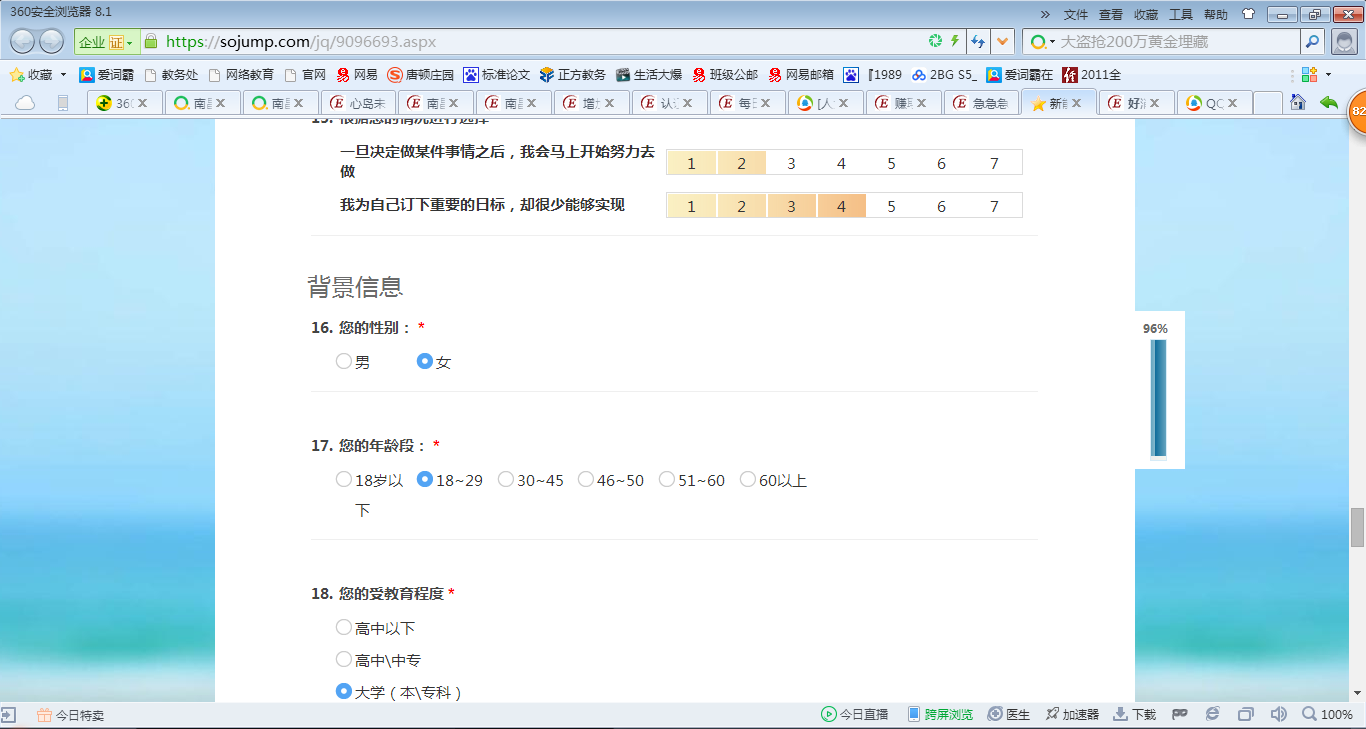
Task: Open the 网易邮箱 bookmark
Action: click(x=801, y=74)
